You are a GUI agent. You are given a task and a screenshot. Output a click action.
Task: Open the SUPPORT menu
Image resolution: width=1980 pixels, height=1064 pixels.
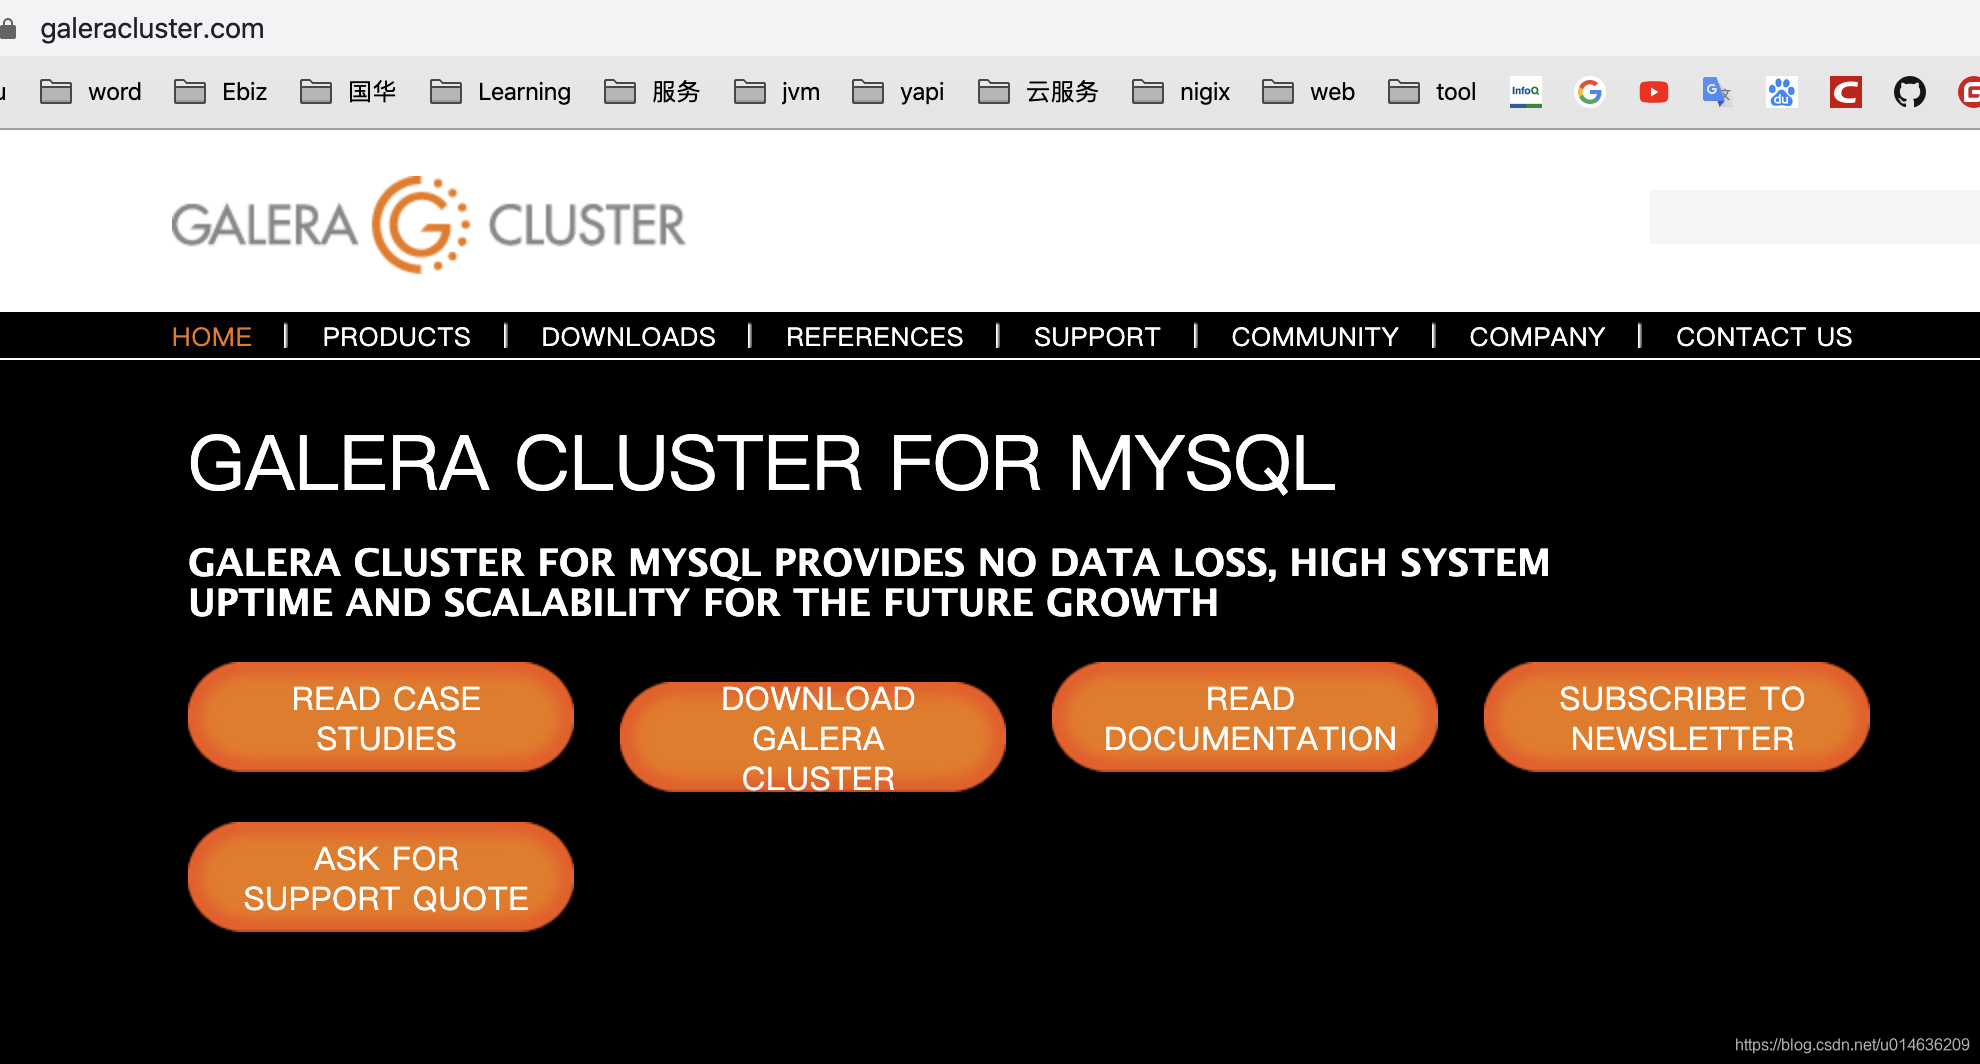tap(1097, 337)
